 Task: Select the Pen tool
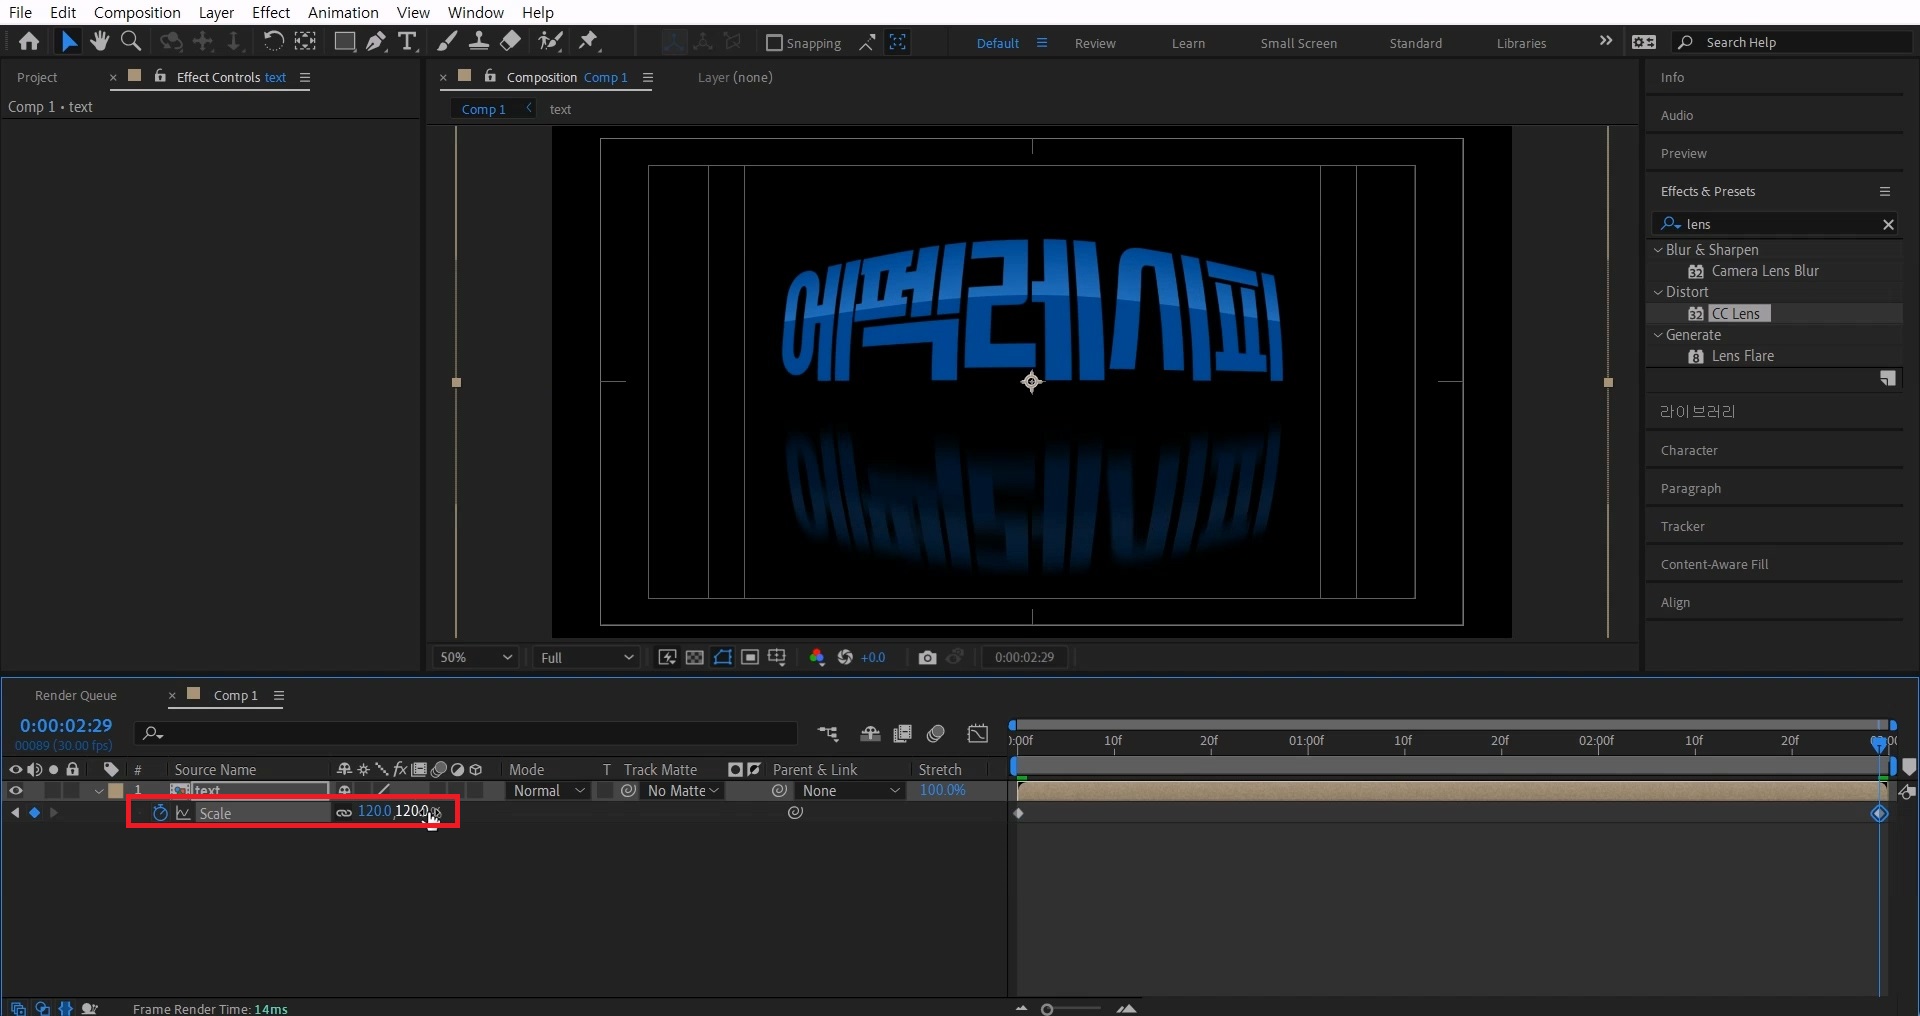point(376,41)
